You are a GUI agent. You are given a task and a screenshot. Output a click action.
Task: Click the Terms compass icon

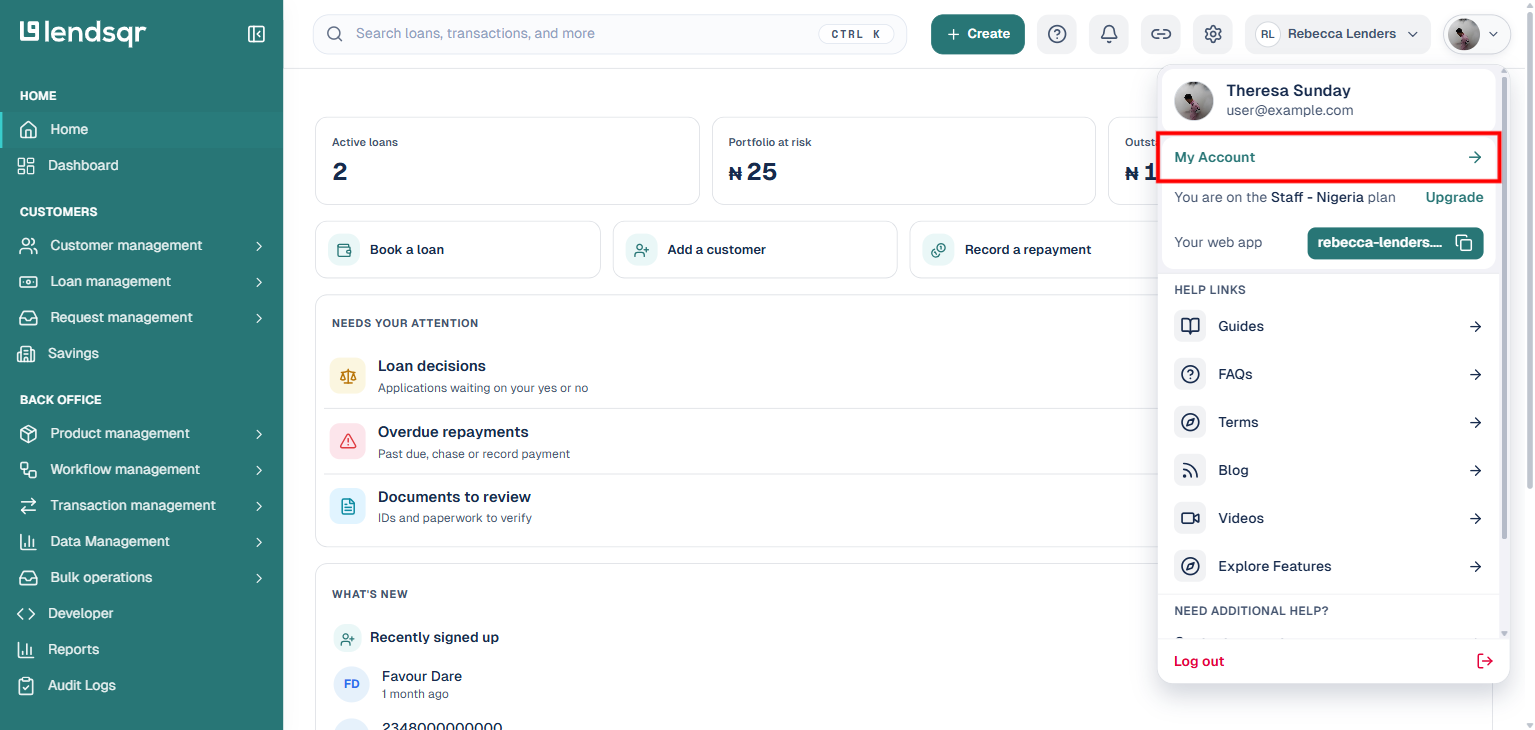tap(1190, 422)
